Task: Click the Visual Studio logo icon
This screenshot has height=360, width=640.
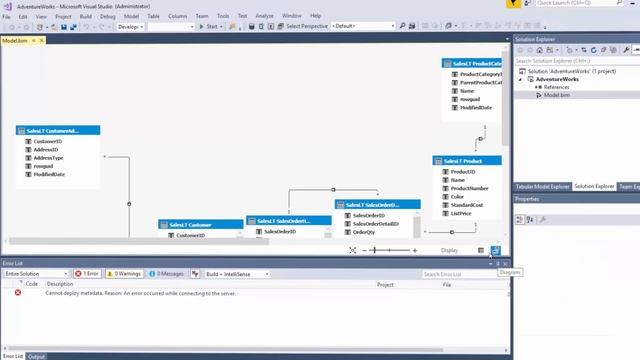Action: pos(7,6)
